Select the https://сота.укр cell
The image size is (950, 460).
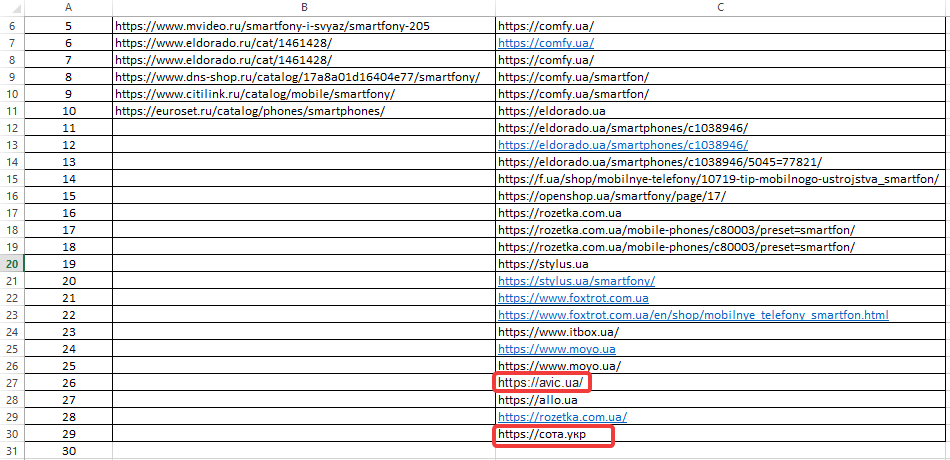722,434
